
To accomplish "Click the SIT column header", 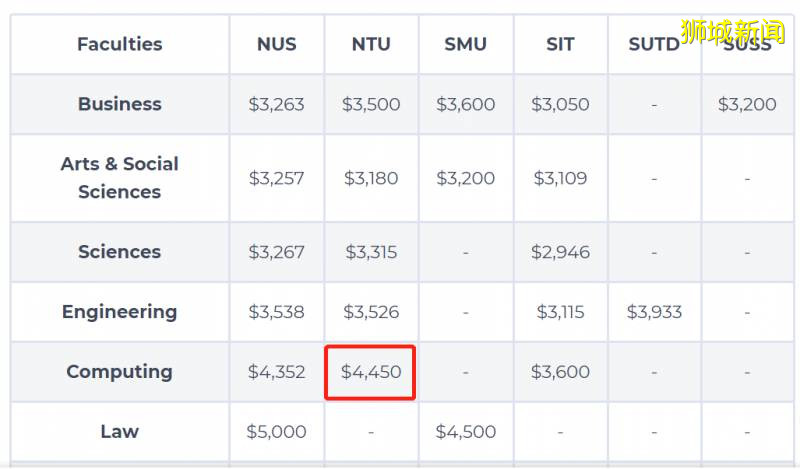I will tap(560, 44).
